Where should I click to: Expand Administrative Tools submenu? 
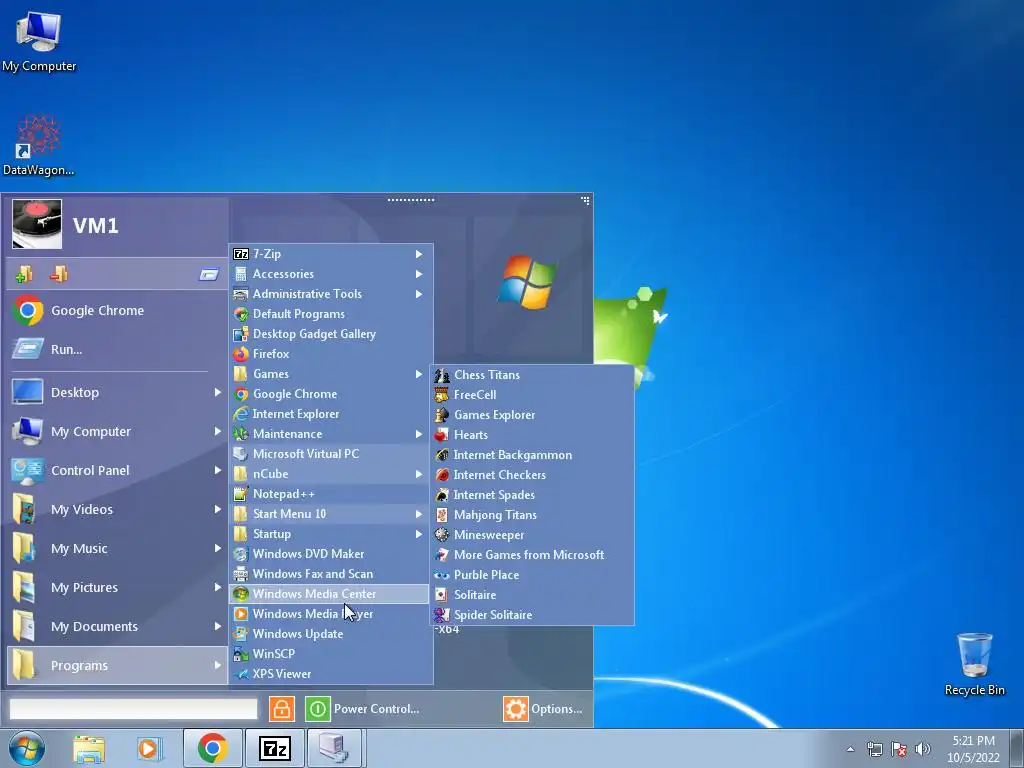(330, 294)
